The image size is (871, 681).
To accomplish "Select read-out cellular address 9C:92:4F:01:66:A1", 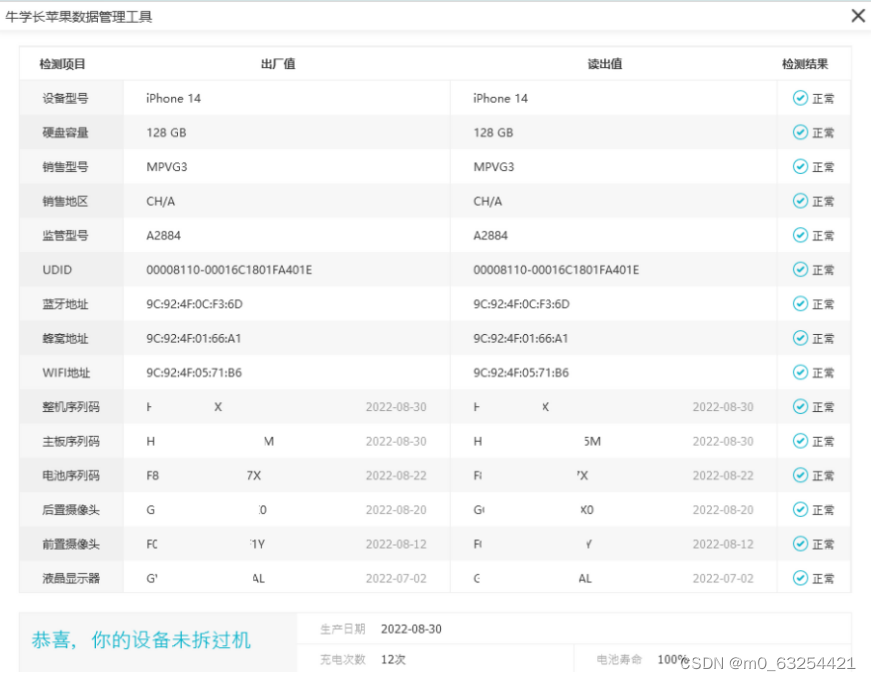I will [x=520, y=338].
